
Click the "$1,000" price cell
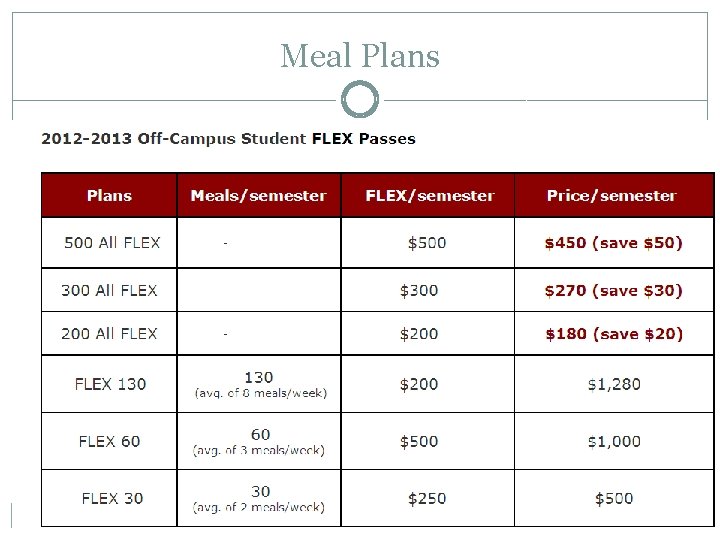614,441
